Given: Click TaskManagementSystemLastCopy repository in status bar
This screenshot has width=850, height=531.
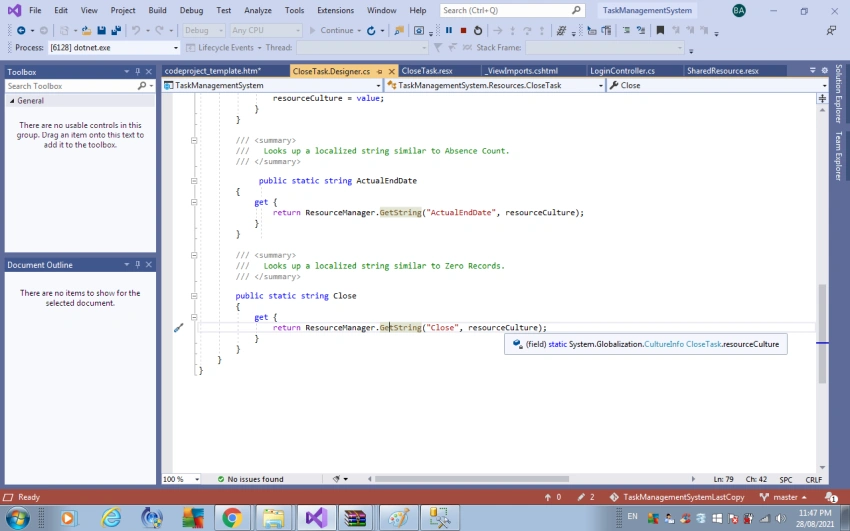Looking at the screenshot, I should 677,497.
